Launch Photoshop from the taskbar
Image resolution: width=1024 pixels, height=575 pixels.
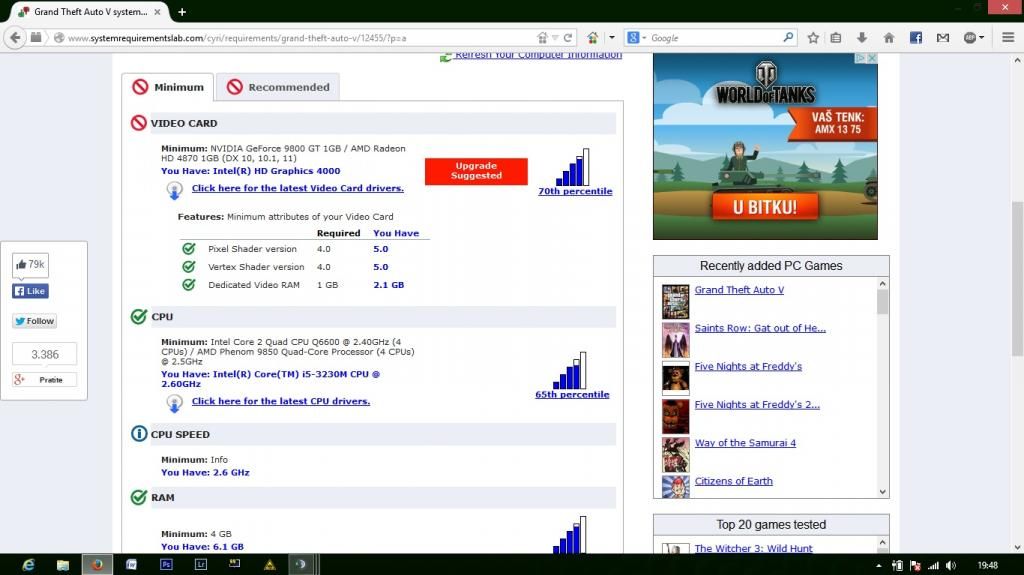166,564
